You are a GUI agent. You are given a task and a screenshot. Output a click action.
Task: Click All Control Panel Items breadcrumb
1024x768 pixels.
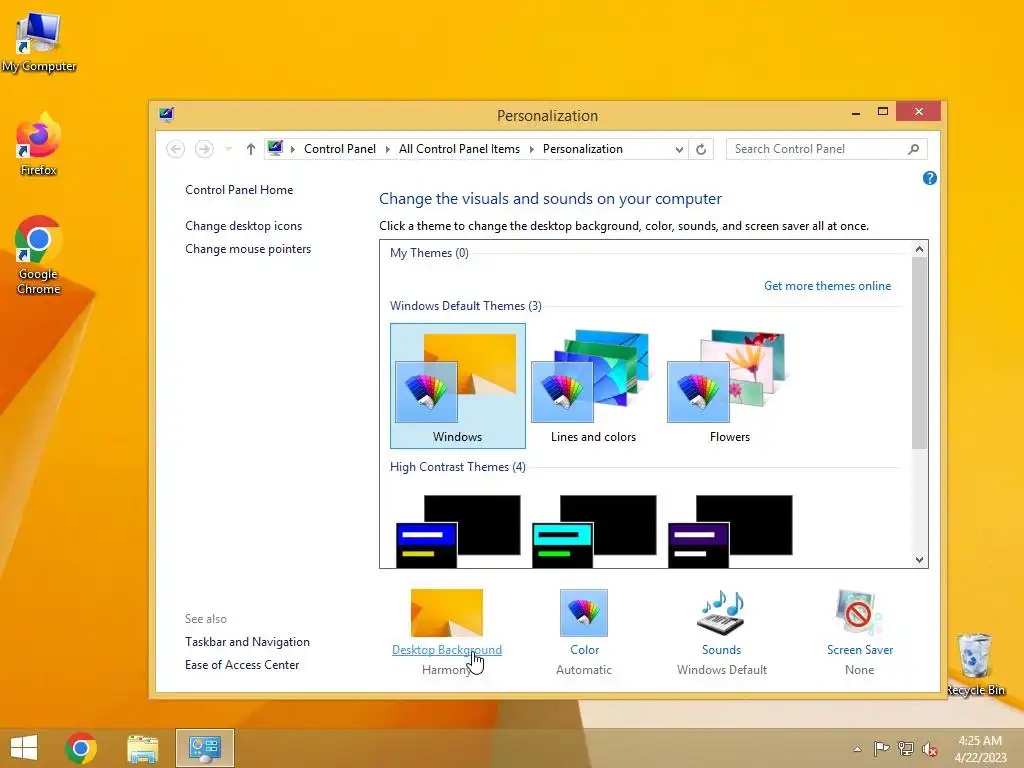click(459, 149)
